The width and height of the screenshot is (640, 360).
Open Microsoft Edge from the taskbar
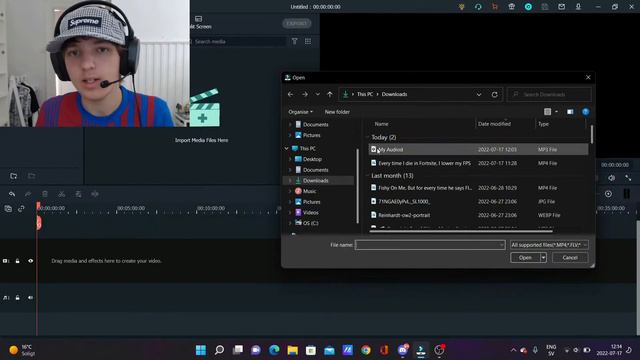(x=274, y=350)
